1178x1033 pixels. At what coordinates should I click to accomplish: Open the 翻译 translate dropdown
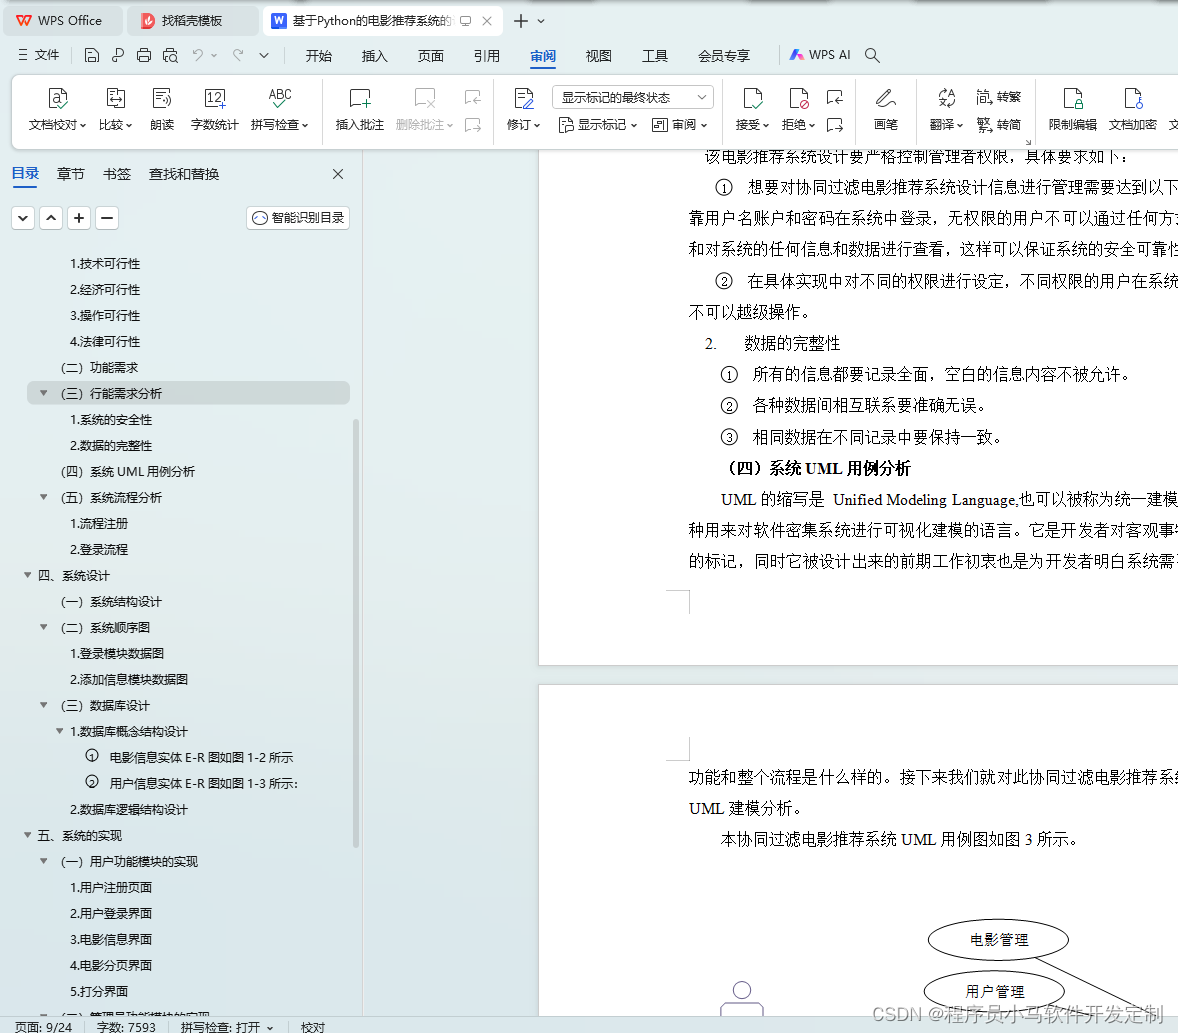pyautogui.click(x=945, y=124)
